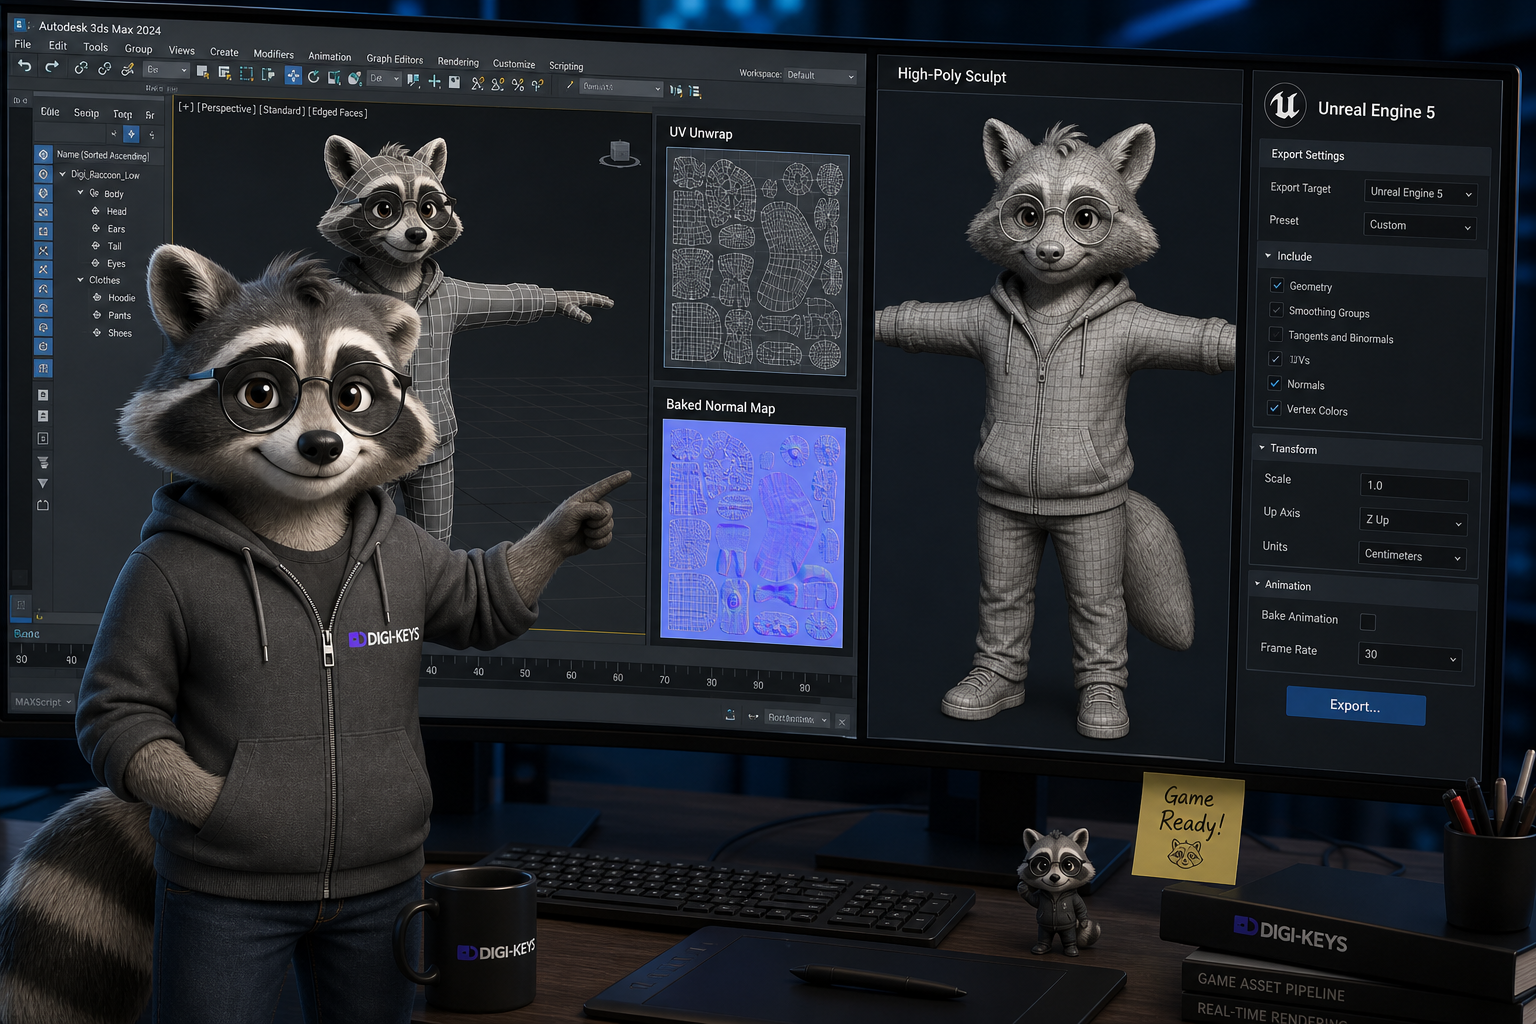The width and height of the screenshot is (1536, 1024).
Task: Click the [+] viewport menu label
Action: (x=186, y=106)
